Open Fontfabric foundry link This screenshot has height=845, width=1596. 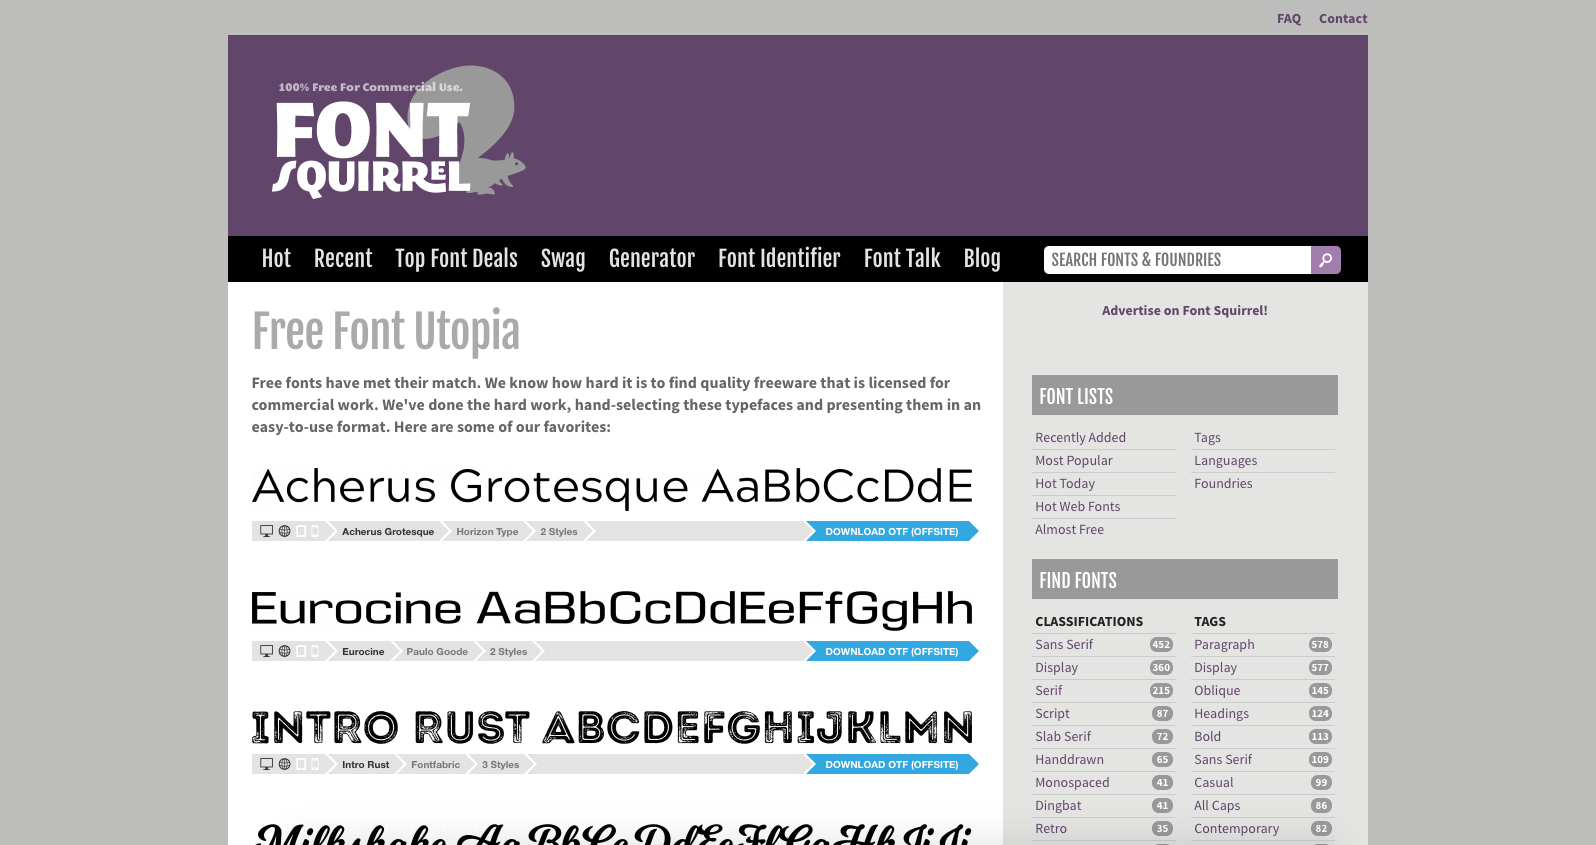point(436,764)
